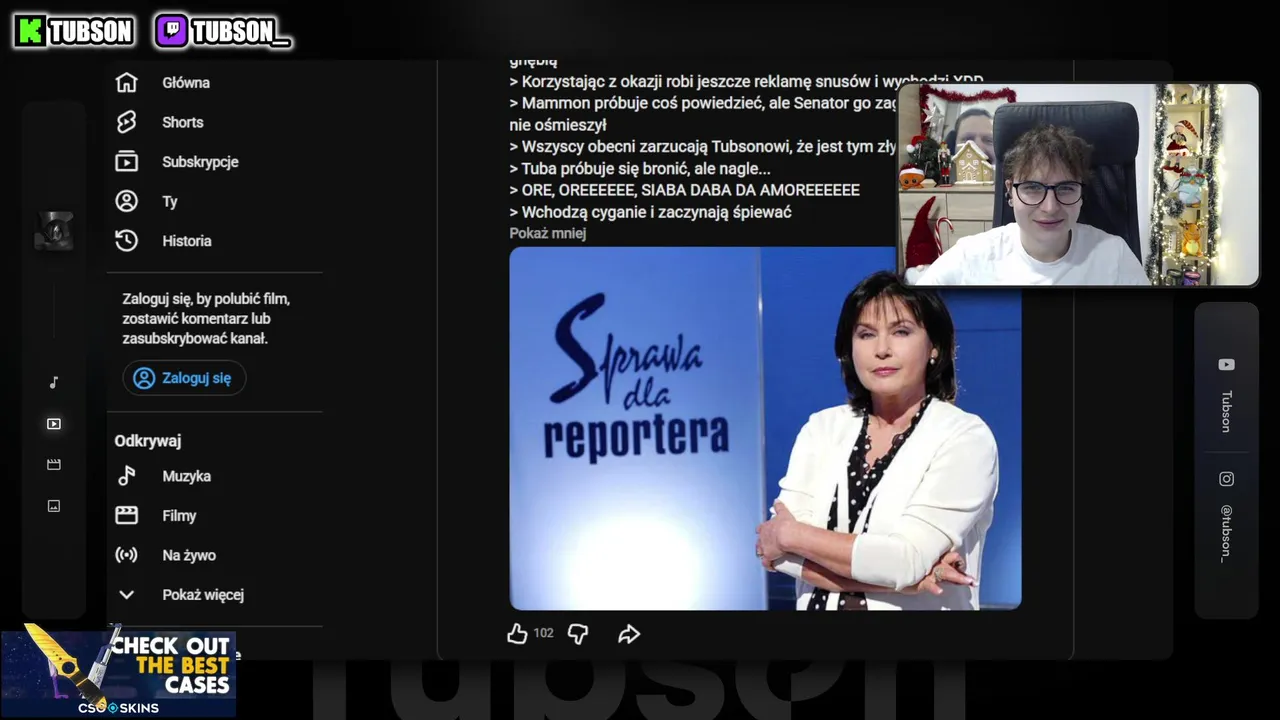1280x720 pixels.
Task: Click the clapperboard icon in left overlay
Action: click(x=54, y=465)
